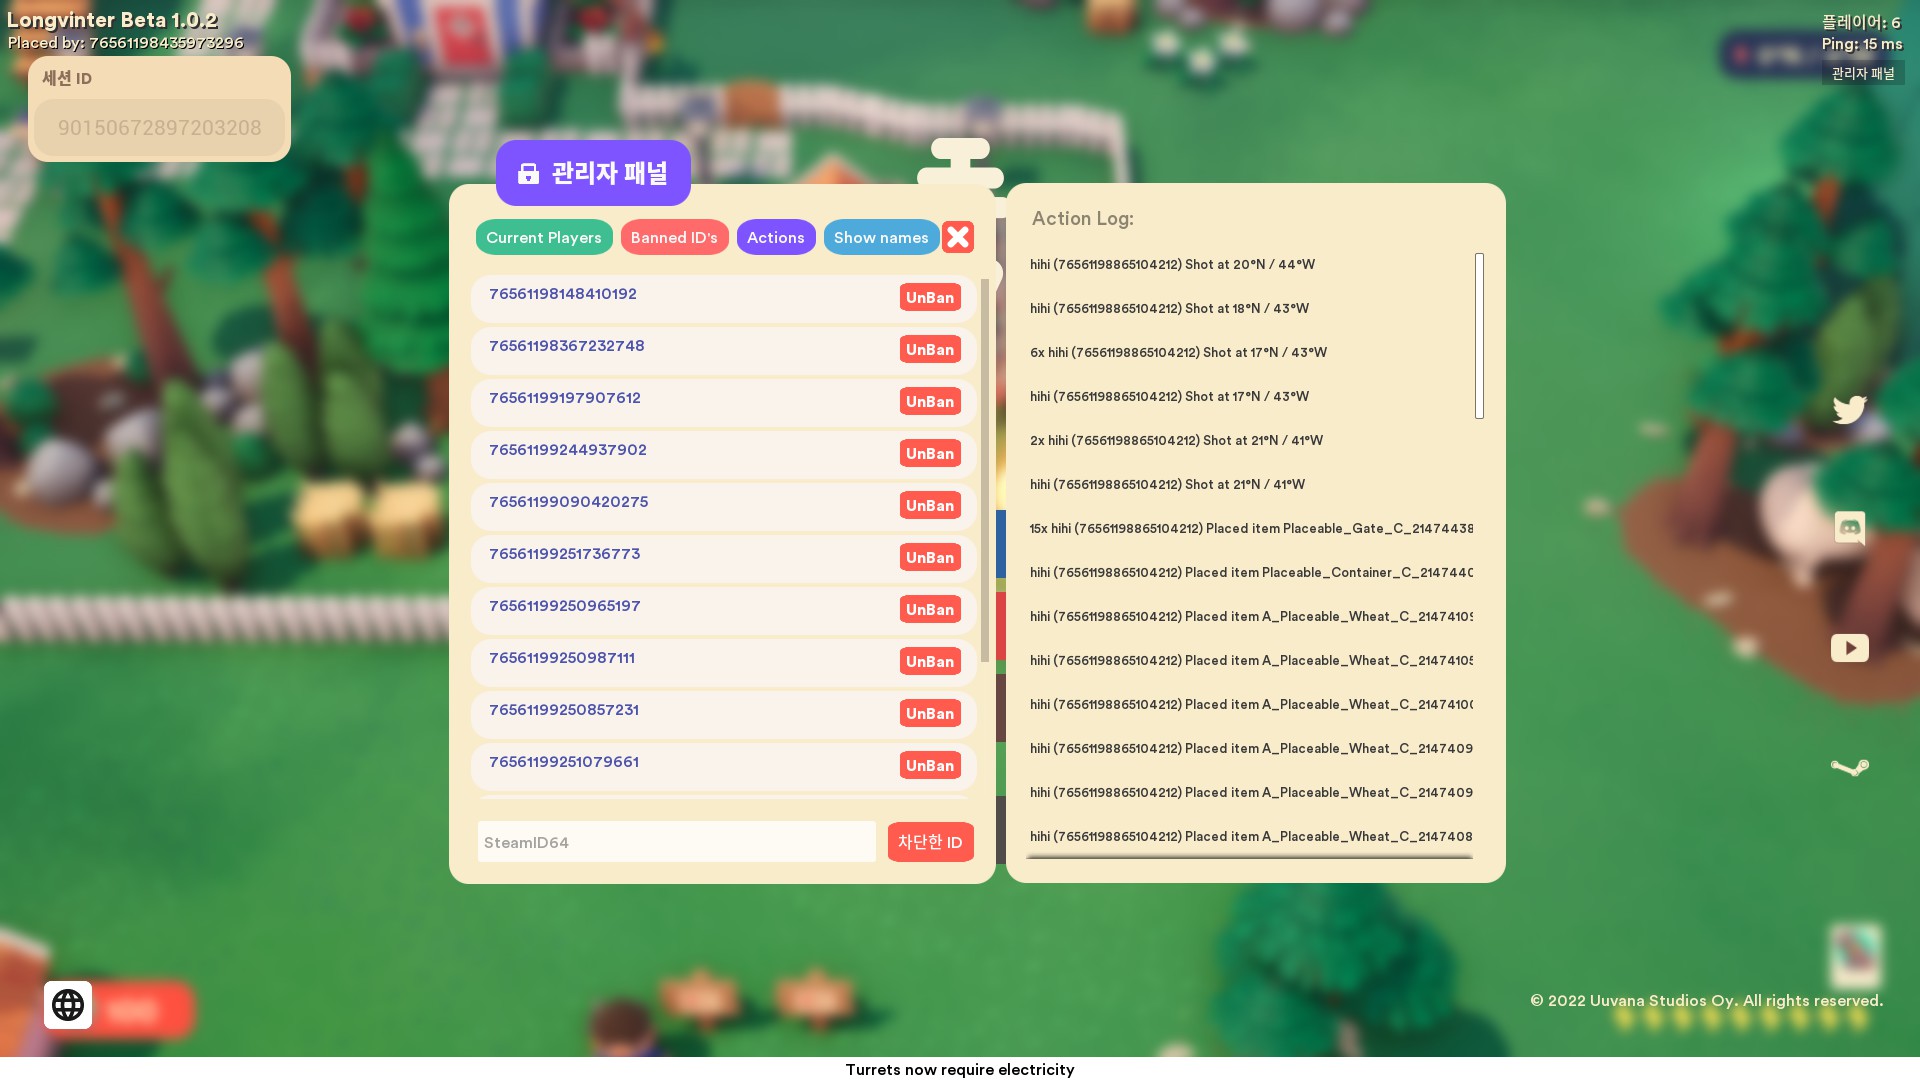The image size is (1920, 1080).
Task: Open the blurred thumbnail above copyright text
Action: pyautogui.click(x=1855, y=954)
